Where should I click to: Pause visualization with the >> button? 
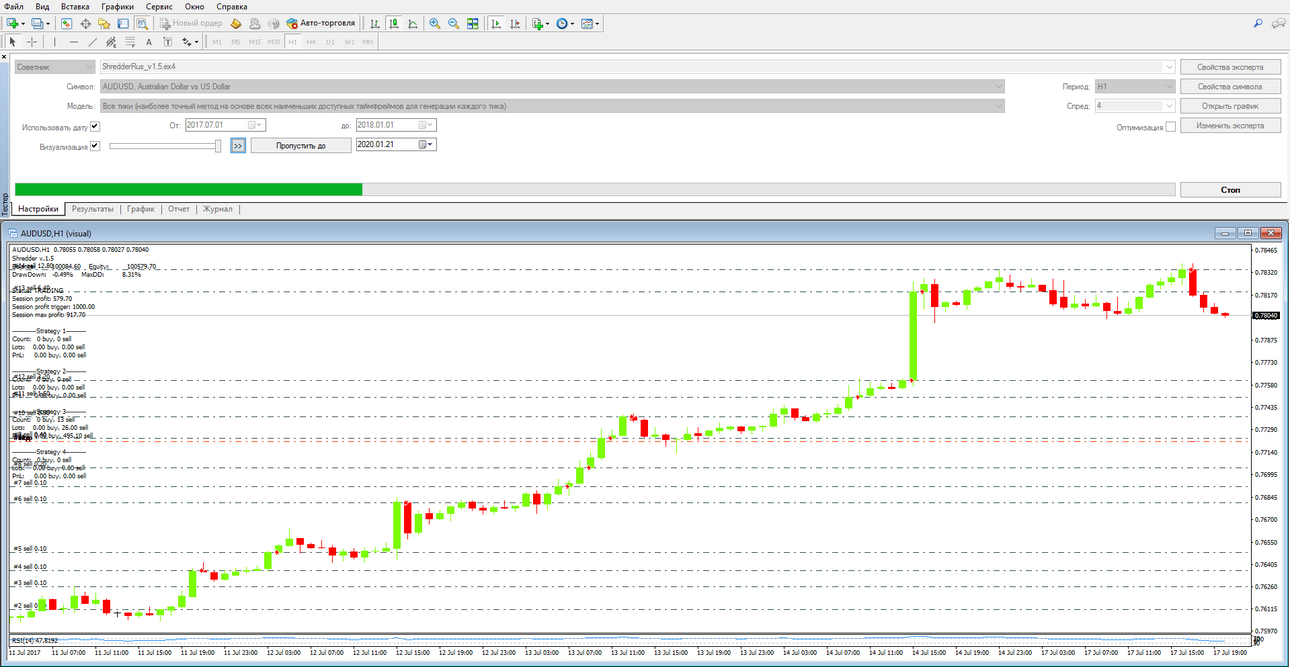[238, 145]
